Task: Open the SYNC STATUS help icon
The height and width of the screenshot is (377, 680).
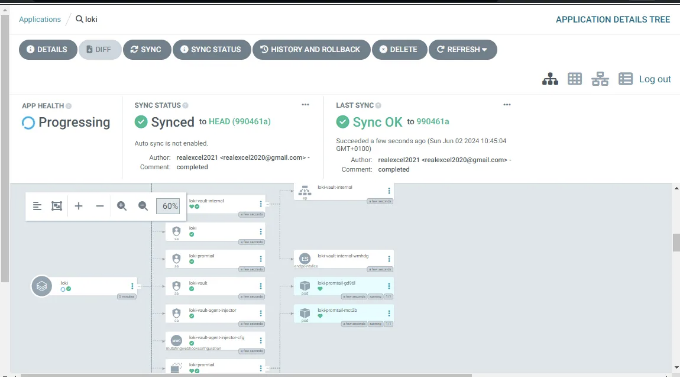Action: point(185,105)
